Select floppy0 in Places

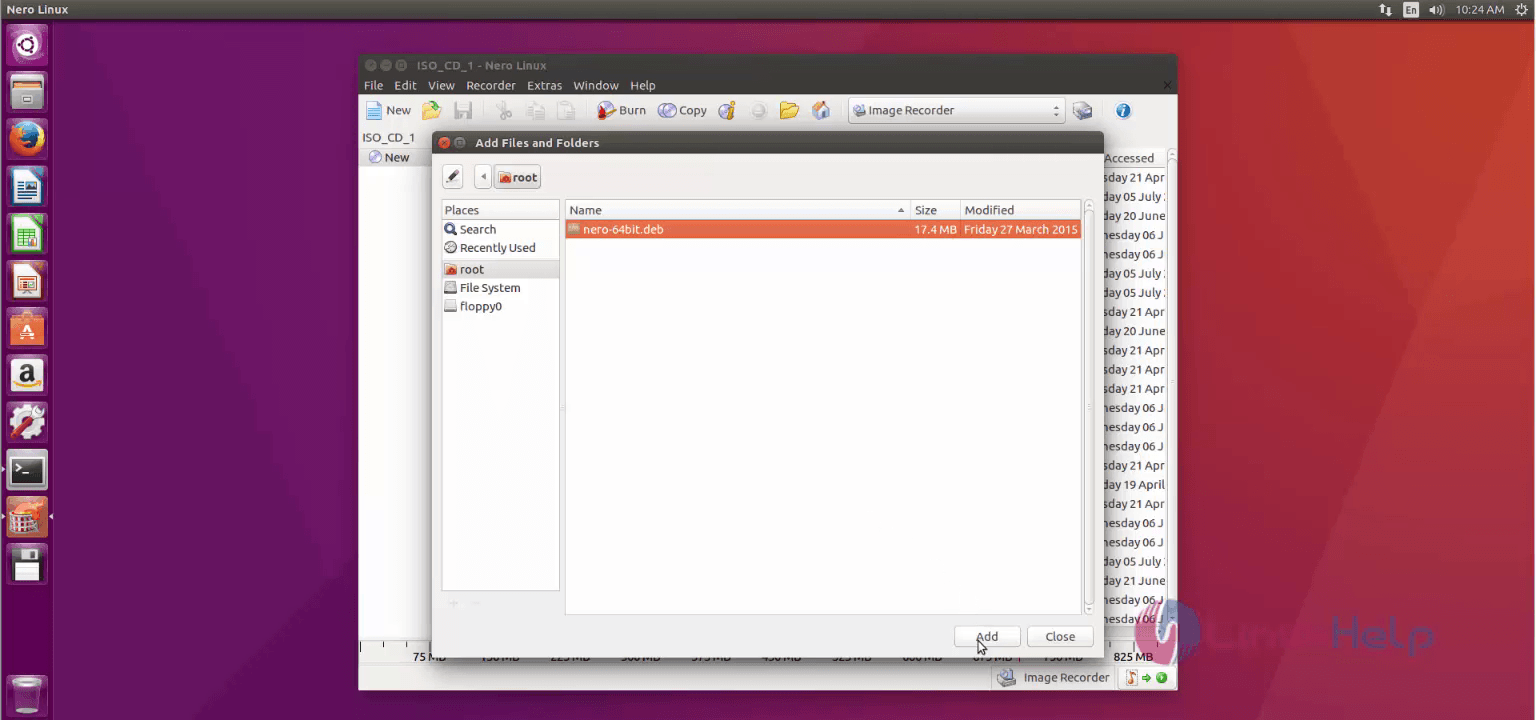(500, 307)
